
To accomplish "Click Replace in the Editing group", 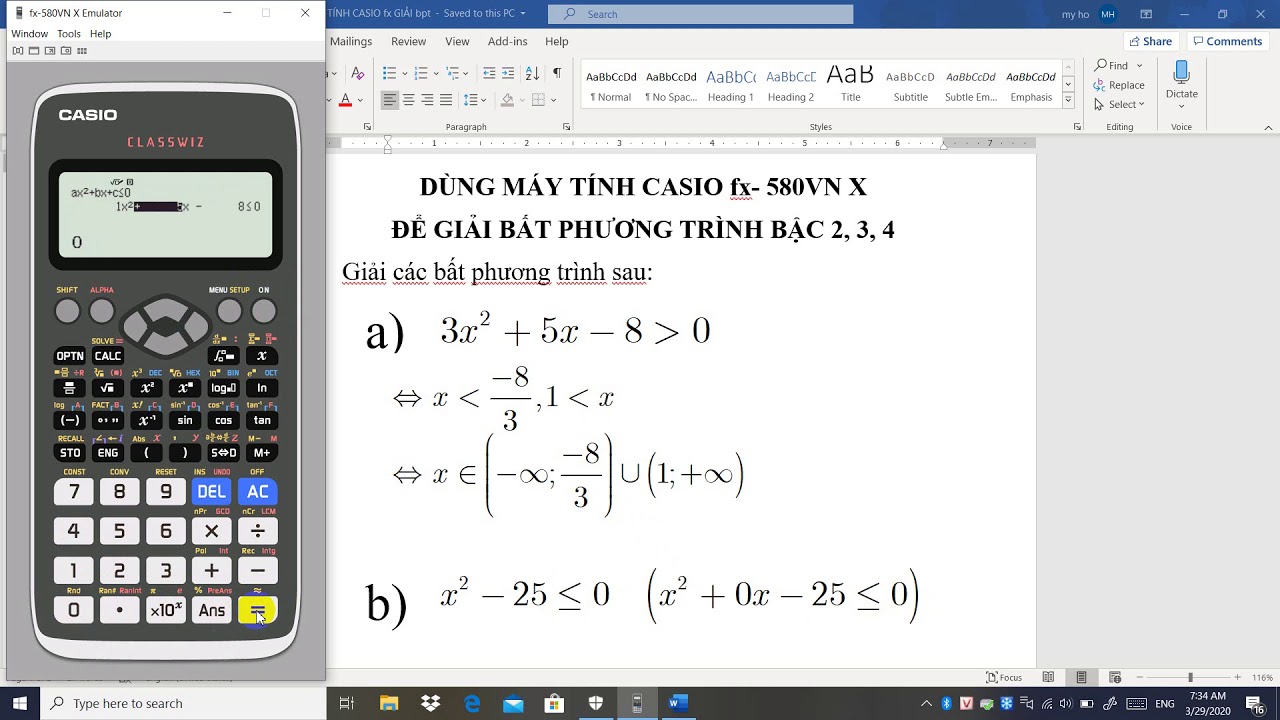I will pos(1119,85).
